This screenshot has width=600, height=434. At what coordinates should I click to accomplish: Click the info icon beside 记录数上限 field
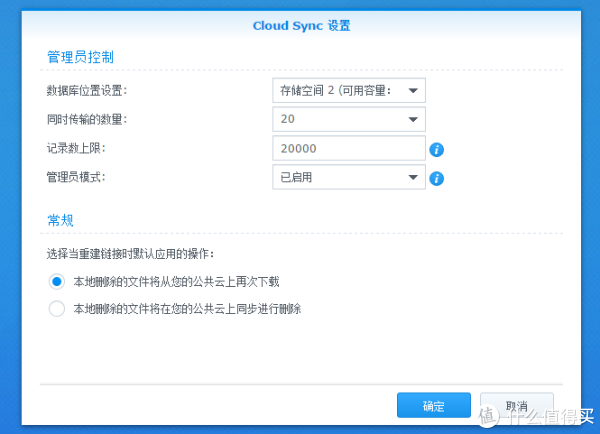point(436,150)
